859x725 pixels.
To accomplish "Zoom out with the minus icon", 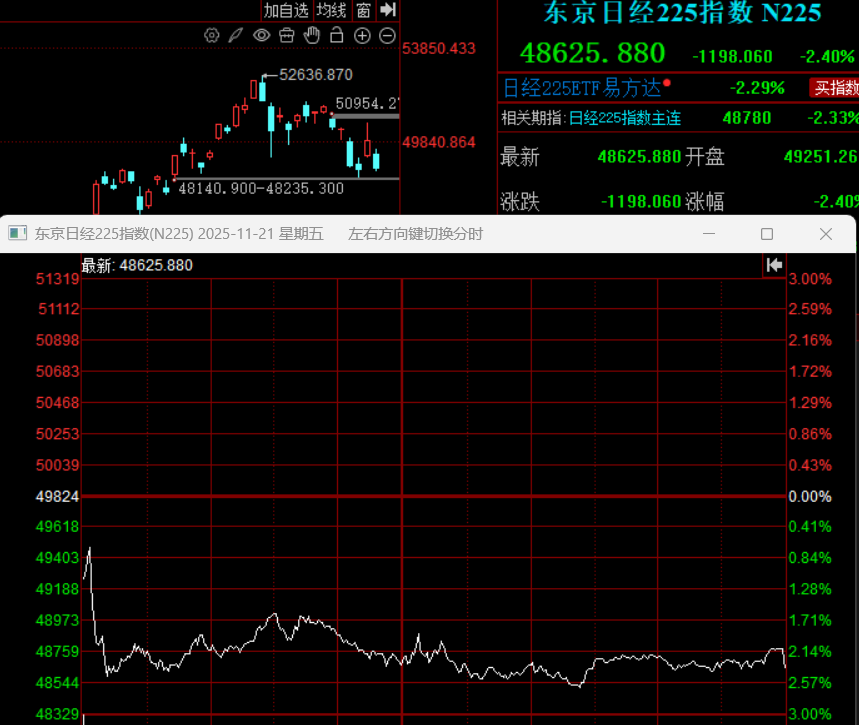I will tap(387, 35).
